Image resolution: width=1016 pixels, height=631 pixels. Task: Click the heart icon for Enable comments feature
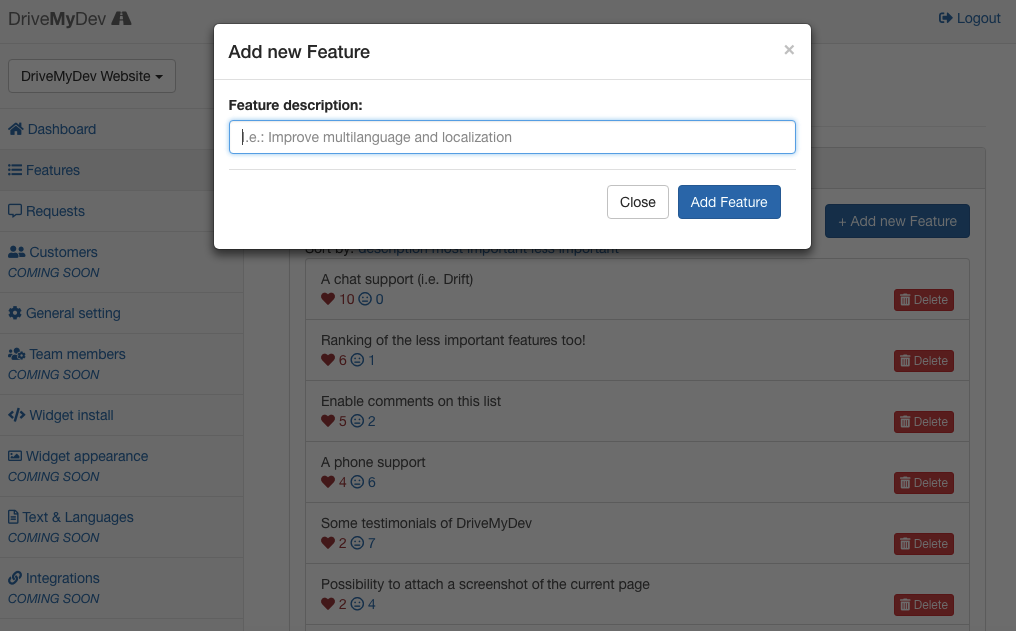coord(327,421)
